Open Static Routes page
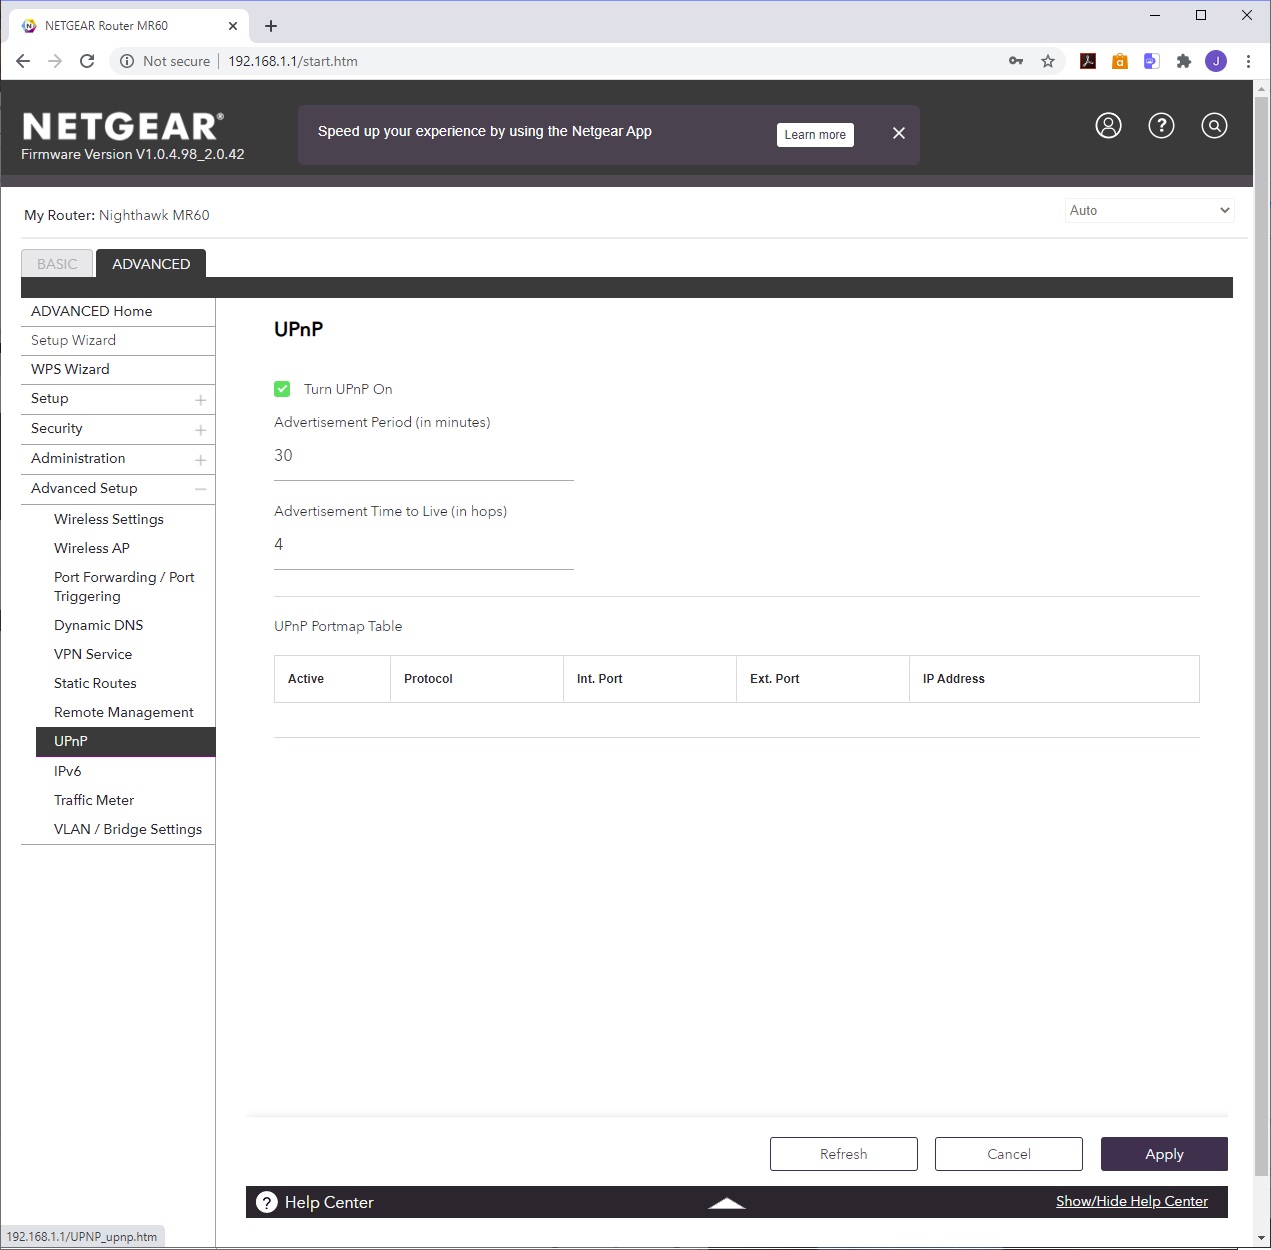The image size is (1271, 1250). tap(95, 683)
